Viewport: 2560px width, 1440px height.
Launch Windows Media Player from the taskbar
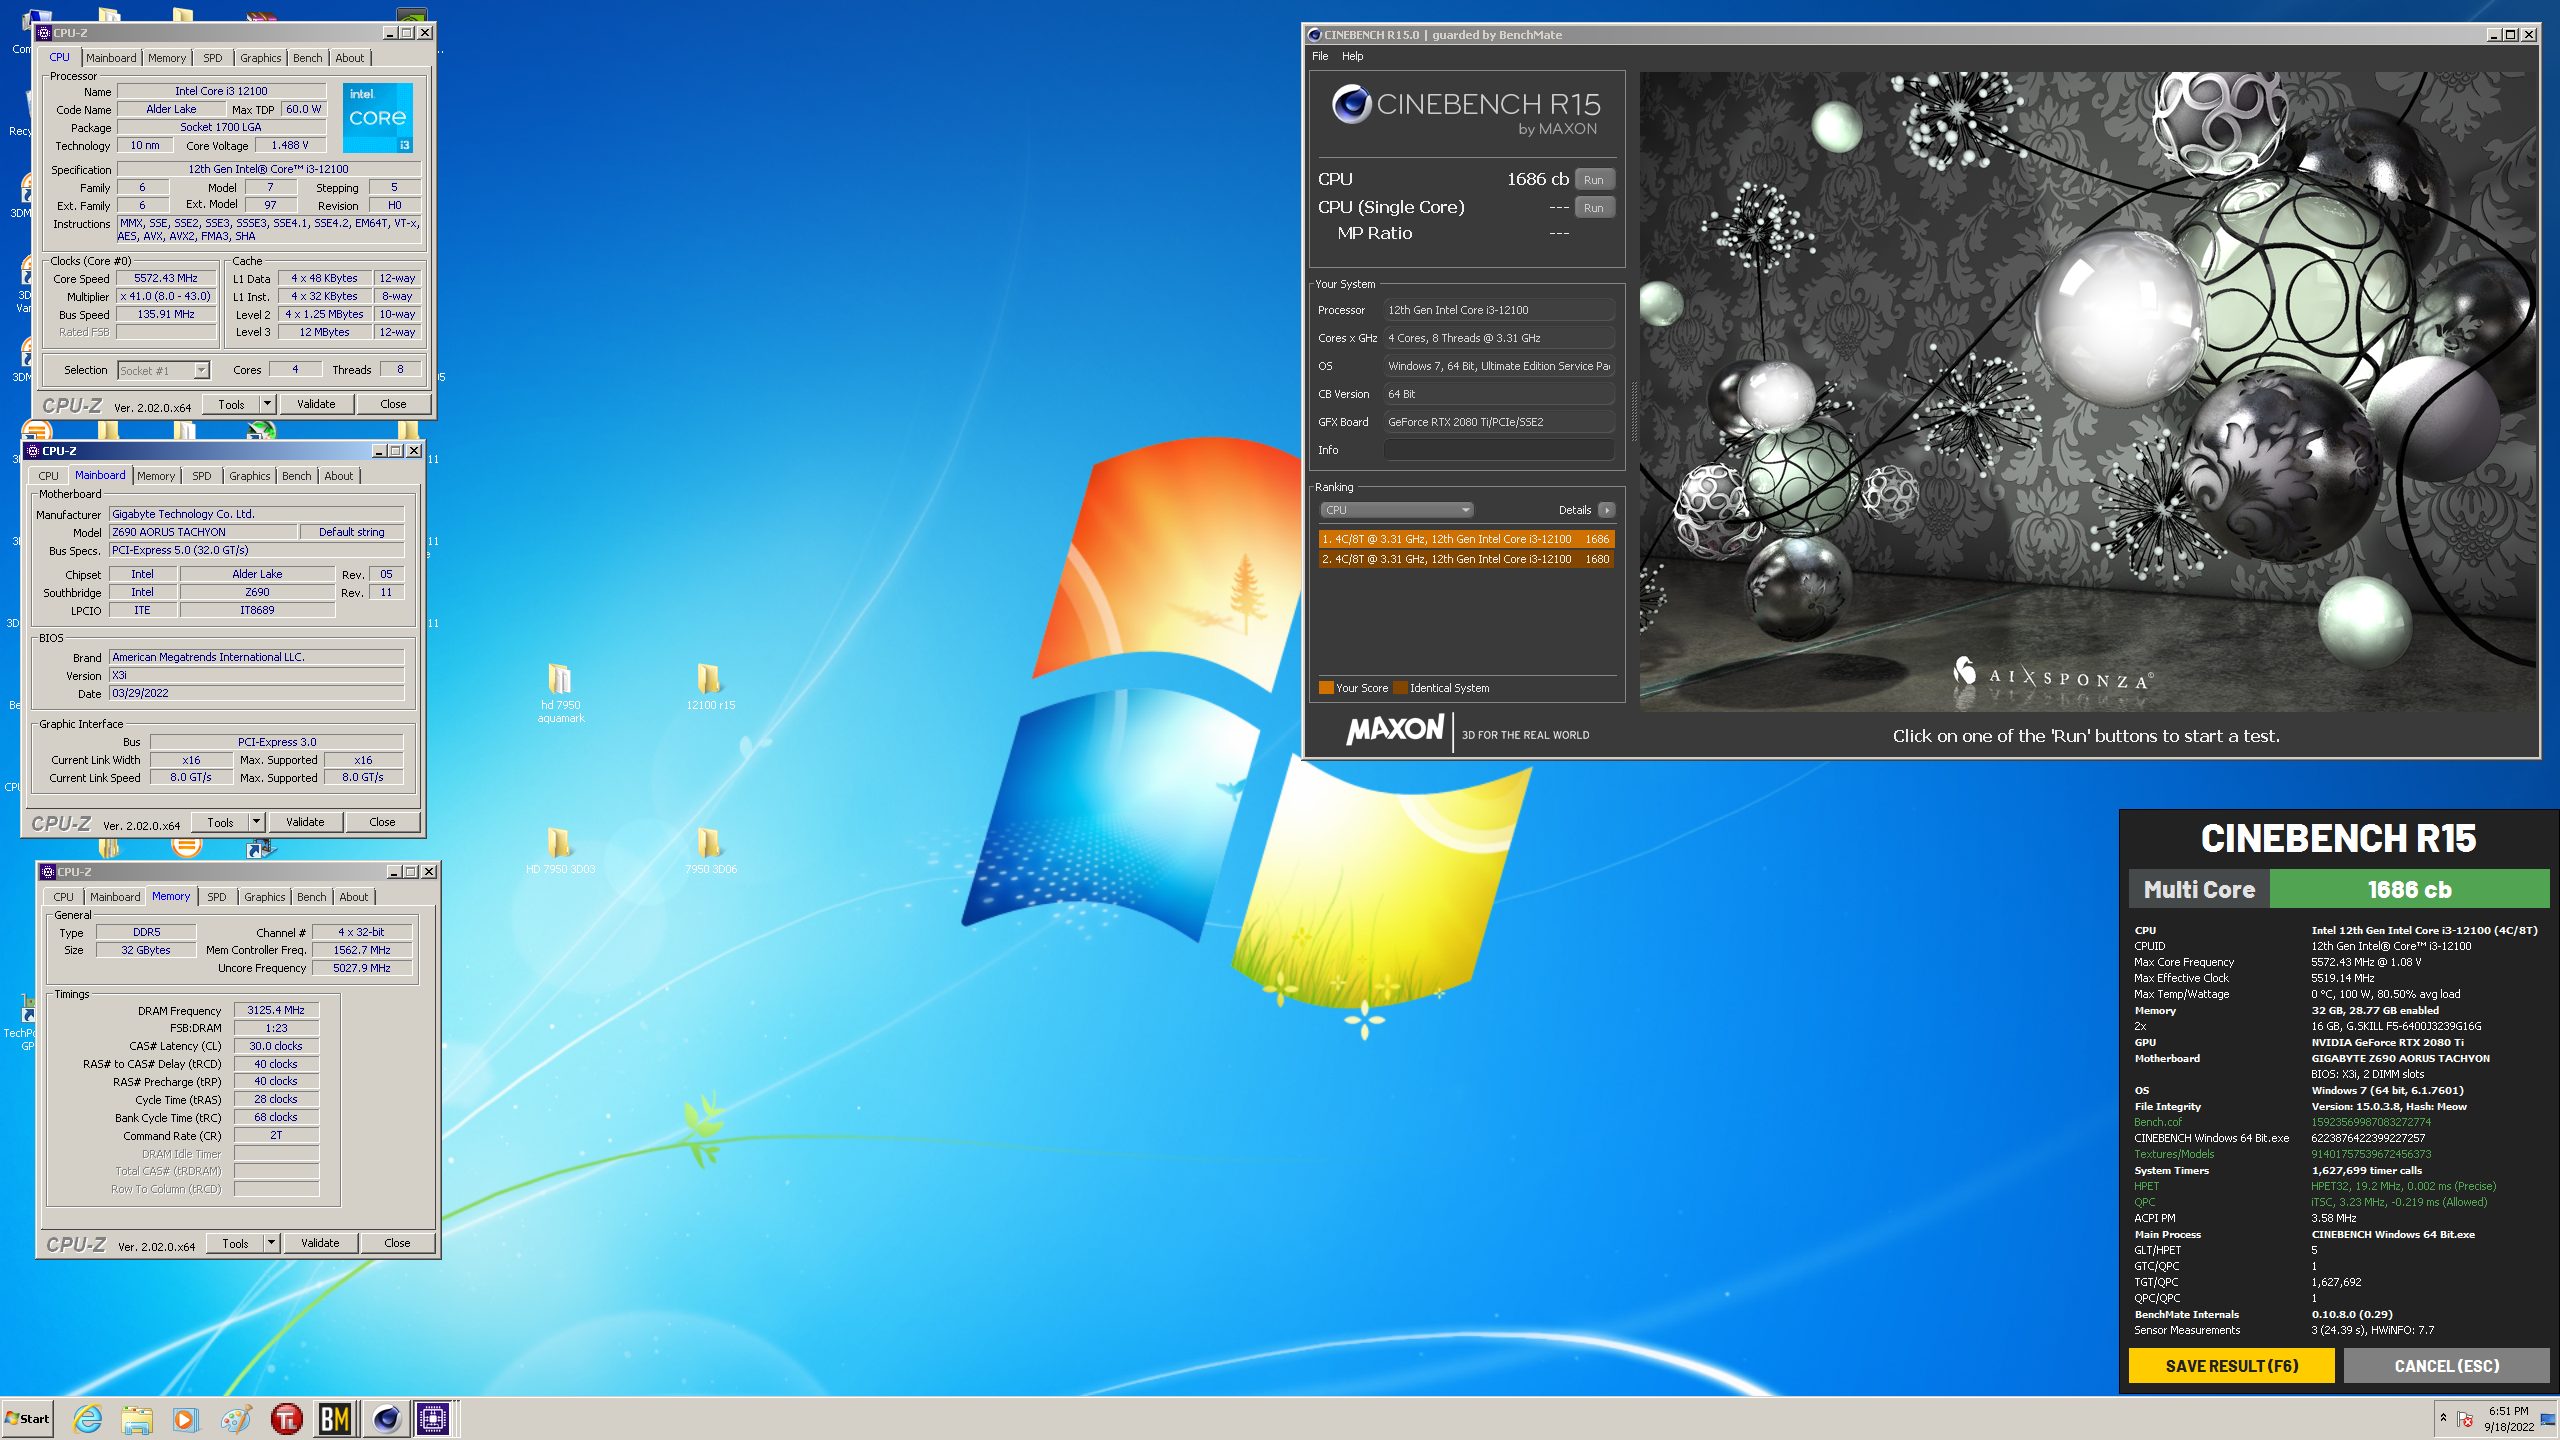tap(186, 1418)
